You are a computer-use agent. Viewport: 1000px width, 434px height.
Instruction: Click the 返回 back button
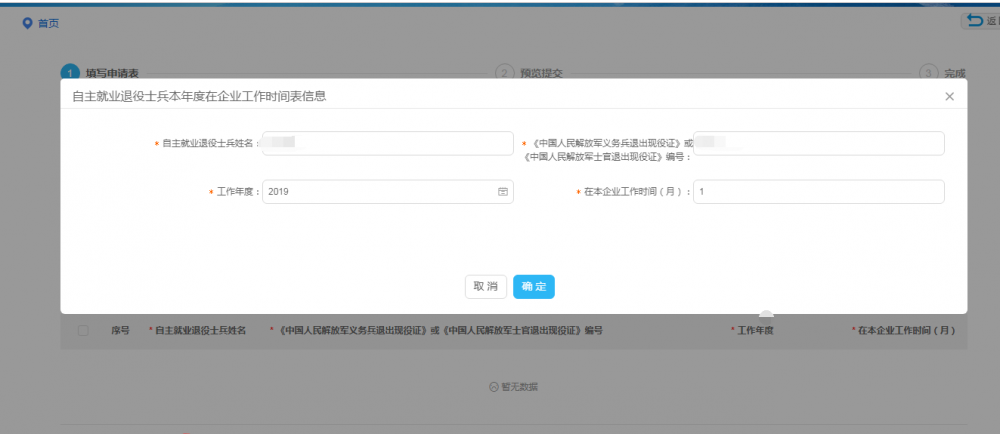point(980,21)
